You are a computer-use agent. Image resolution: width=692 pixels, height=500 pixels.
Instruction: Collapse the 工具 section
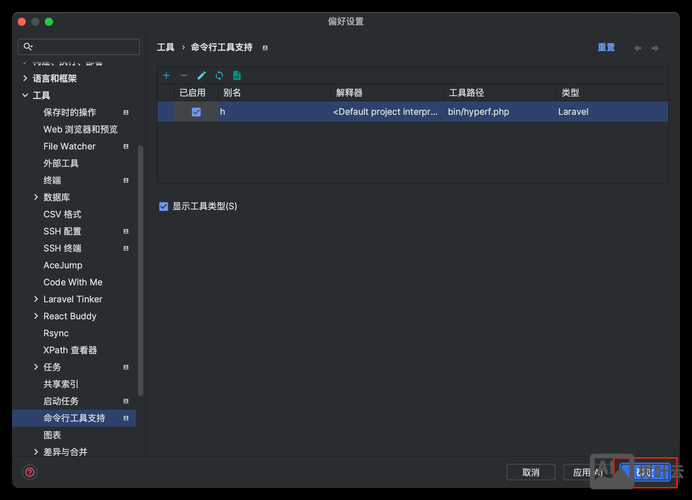(25, 95)
